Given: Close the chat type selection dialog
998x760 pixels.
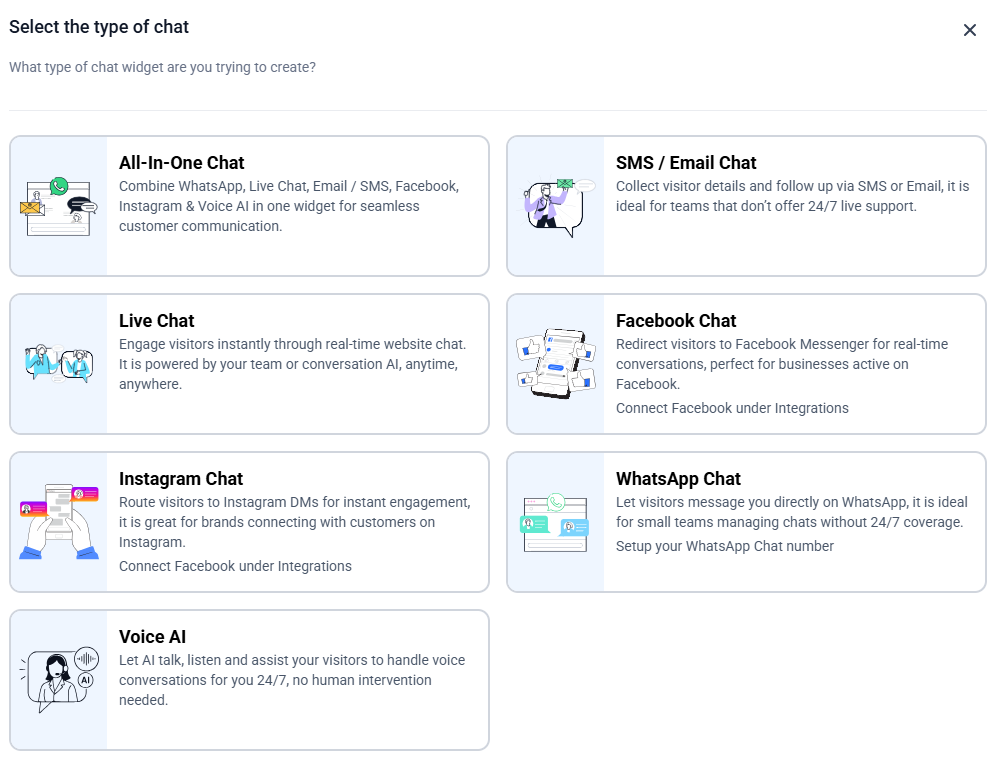Looking at the screenshot, I should click(969, 30).
